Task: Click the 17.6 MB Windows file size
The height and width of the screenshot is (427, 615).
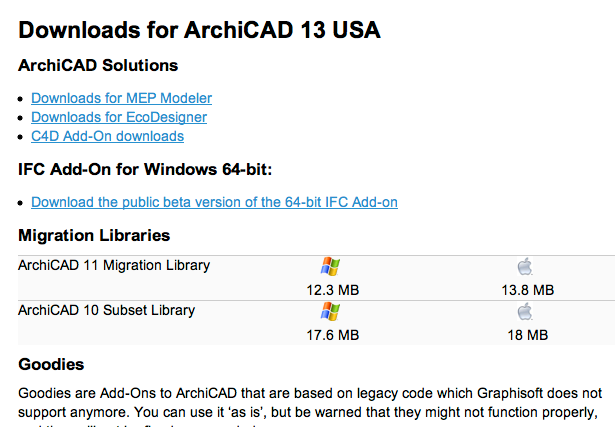Action: [x=332, y=335]
